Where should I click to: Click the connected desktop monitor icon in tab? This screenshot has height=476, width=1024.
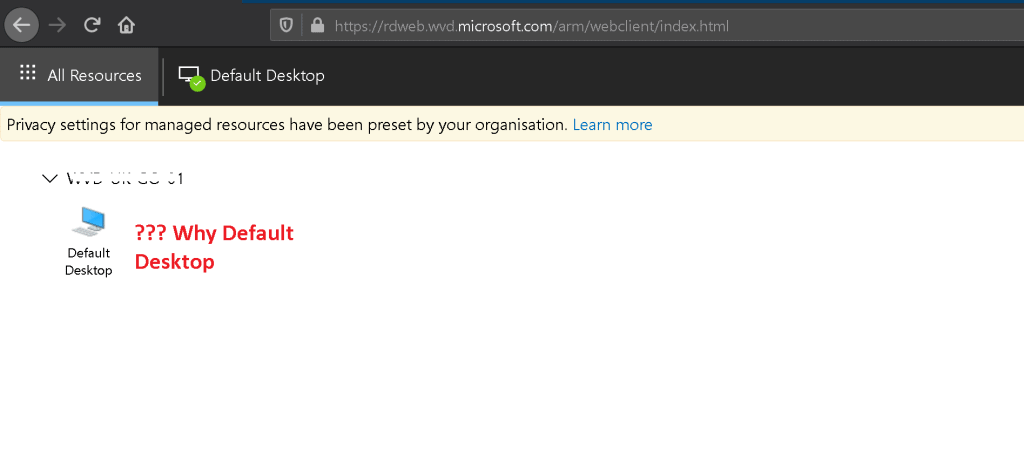[x=191, y=78]
